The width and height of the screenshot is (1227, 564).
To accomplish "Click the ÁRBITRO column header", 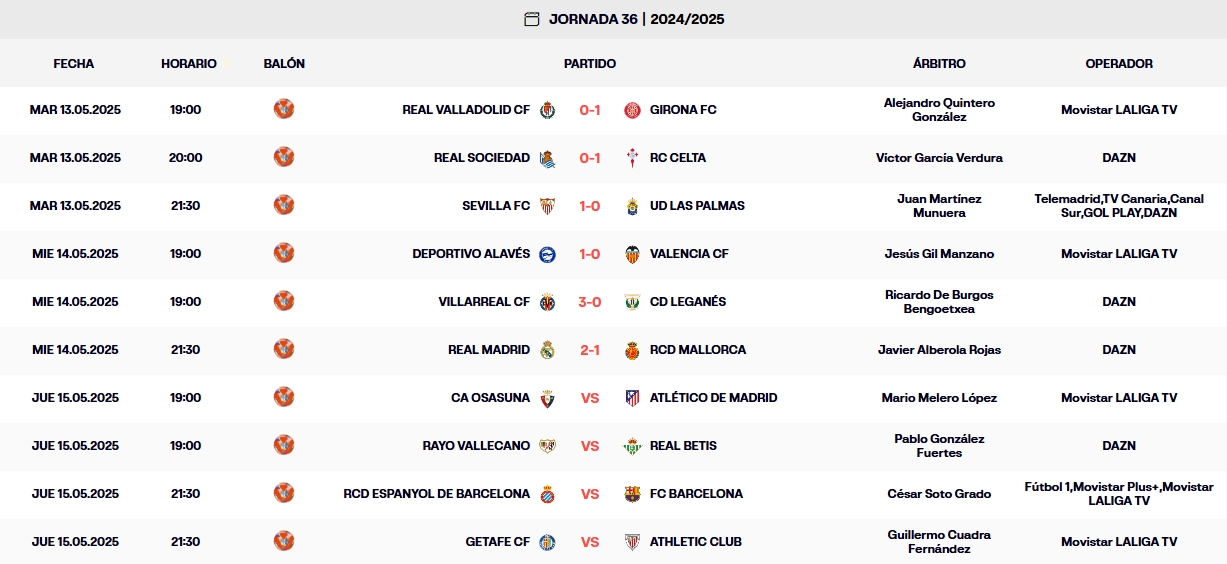I will coord(939,63).
